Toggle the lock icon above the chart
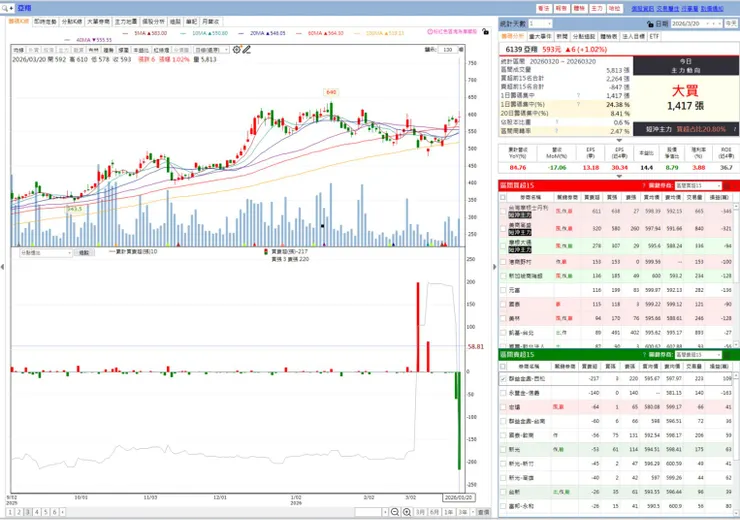740x520 pixels. [x=485, y=32]
